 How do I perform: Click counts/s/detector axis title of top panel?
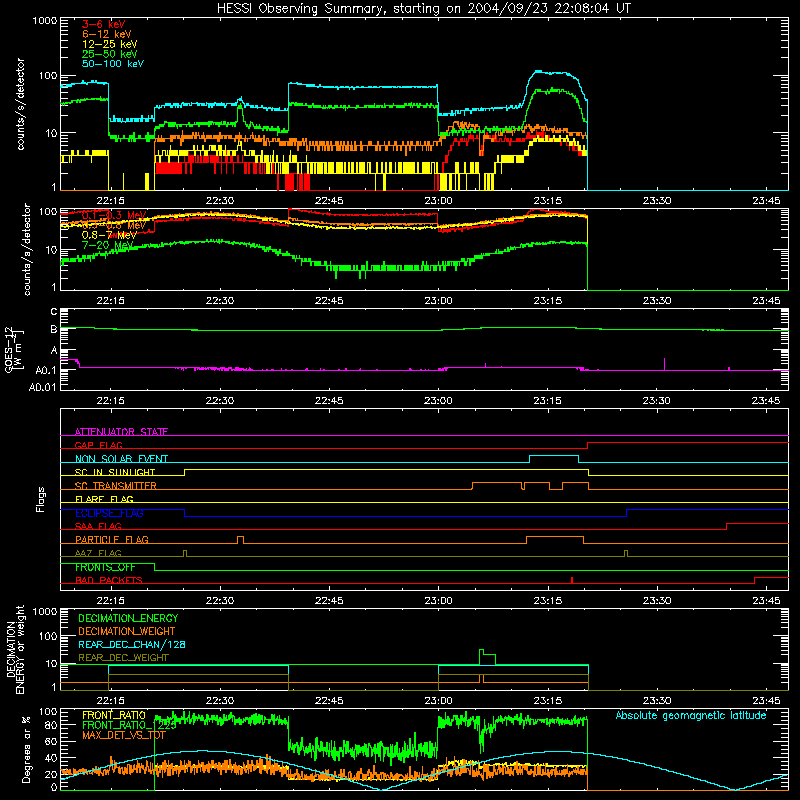point(20,104)
